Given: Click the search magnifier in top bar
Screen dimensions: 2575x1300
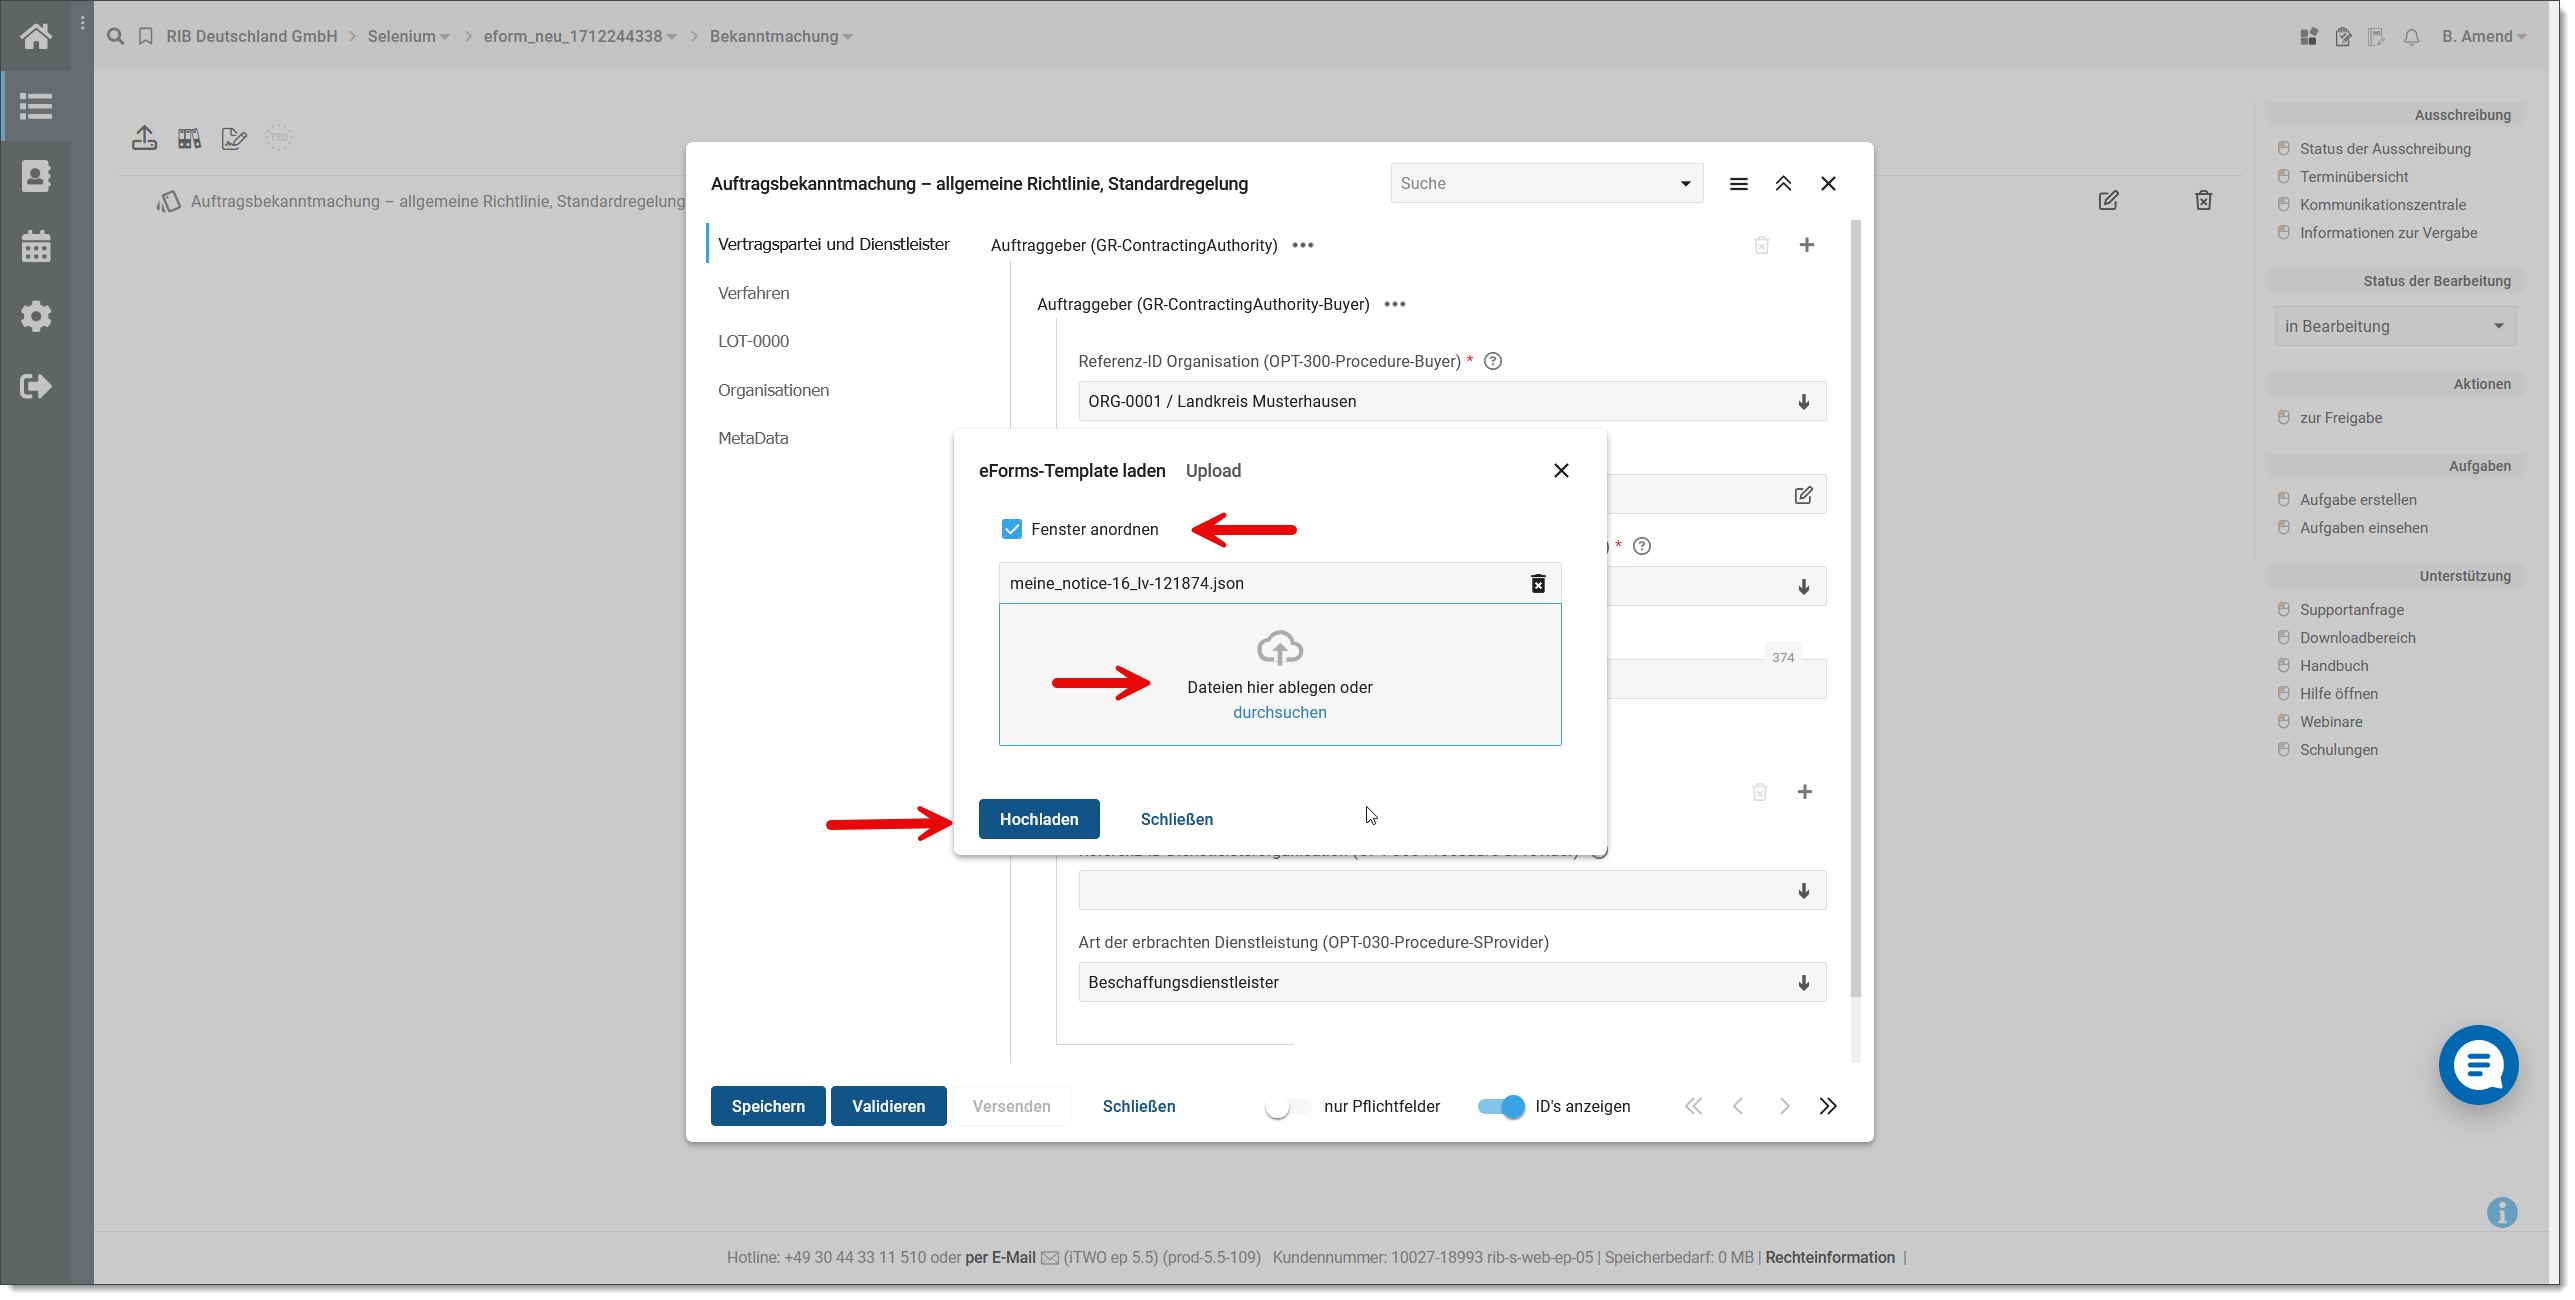Looking at the screenshot, I should pyautogui.click(x=116, y=36).
